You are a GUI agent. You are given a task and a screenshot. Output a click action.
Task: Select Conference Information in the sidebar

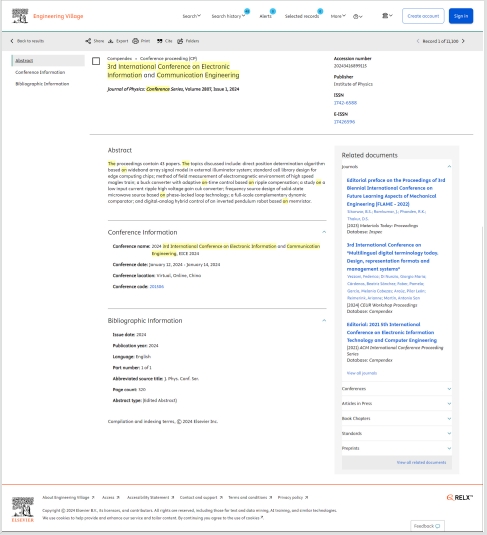point(40,72)
